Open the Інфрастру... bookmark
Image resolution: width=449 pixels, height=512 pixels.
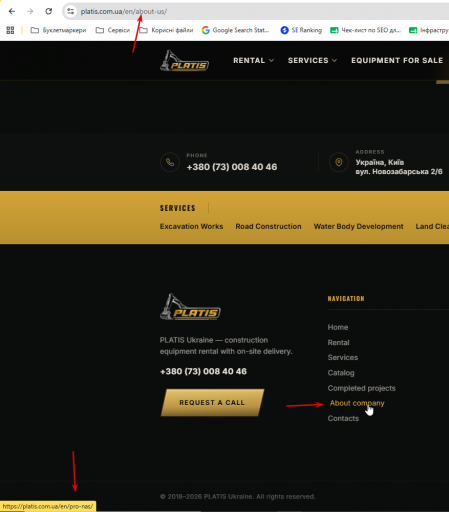click(429, 30)
